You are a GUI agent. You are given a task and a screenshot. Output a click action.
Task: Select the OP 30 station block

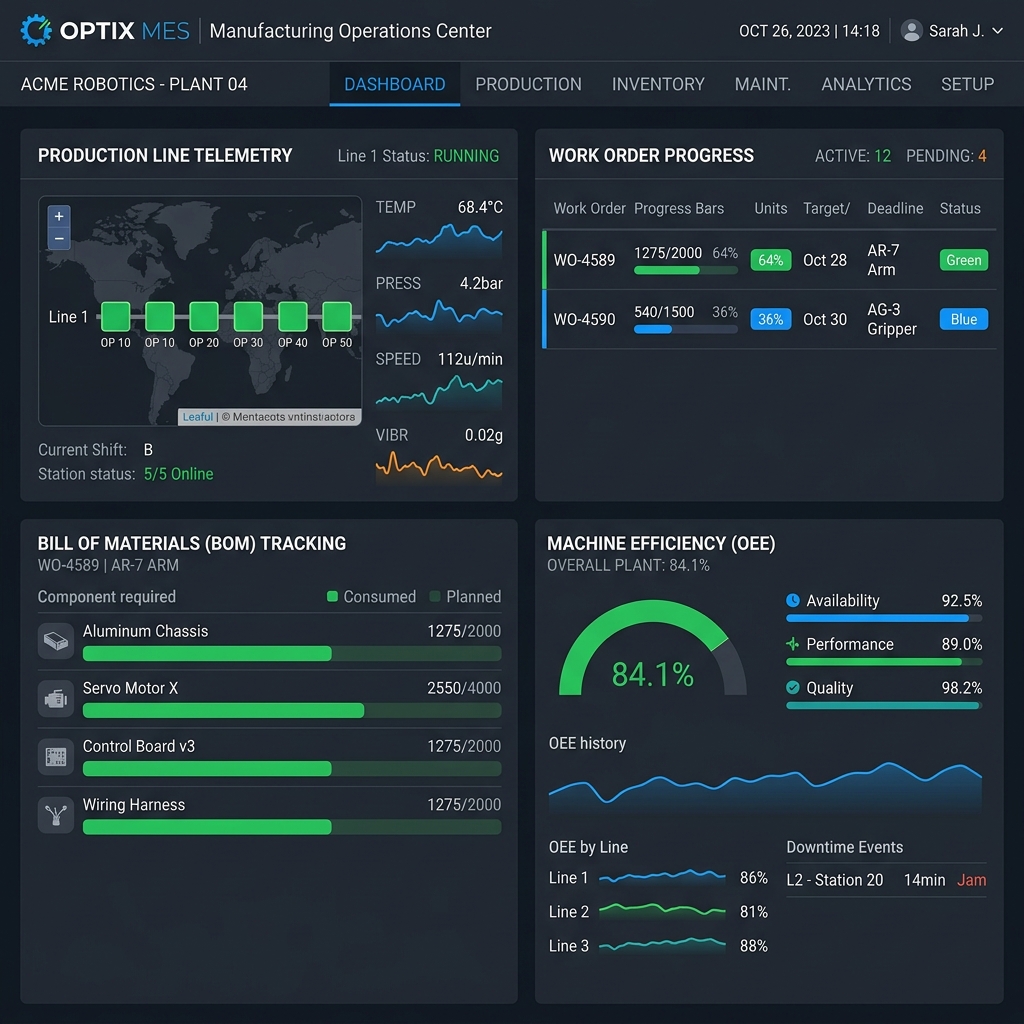(x=248, y=317)
